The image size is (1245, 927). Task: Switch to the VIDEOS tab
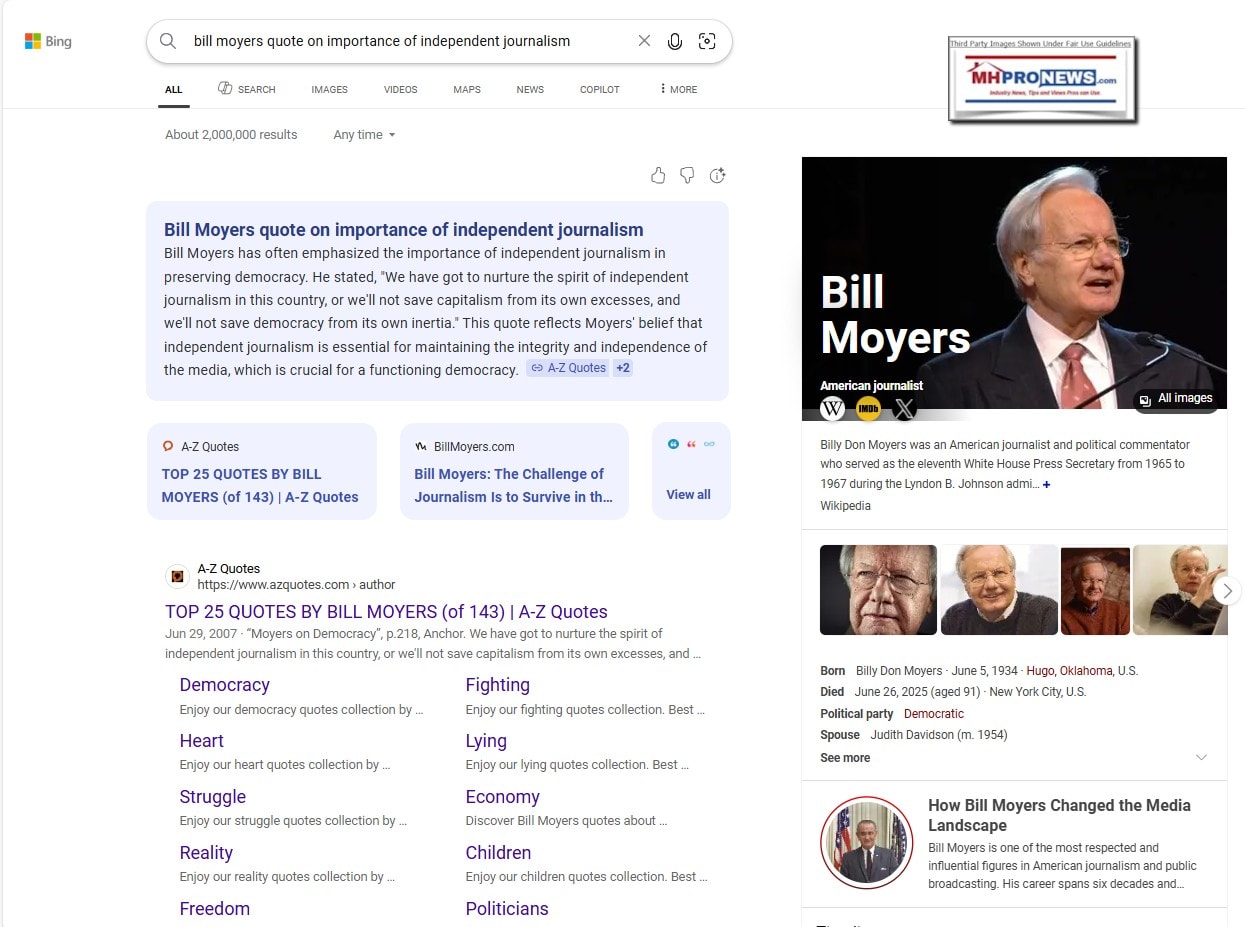[x=401, y=90]
